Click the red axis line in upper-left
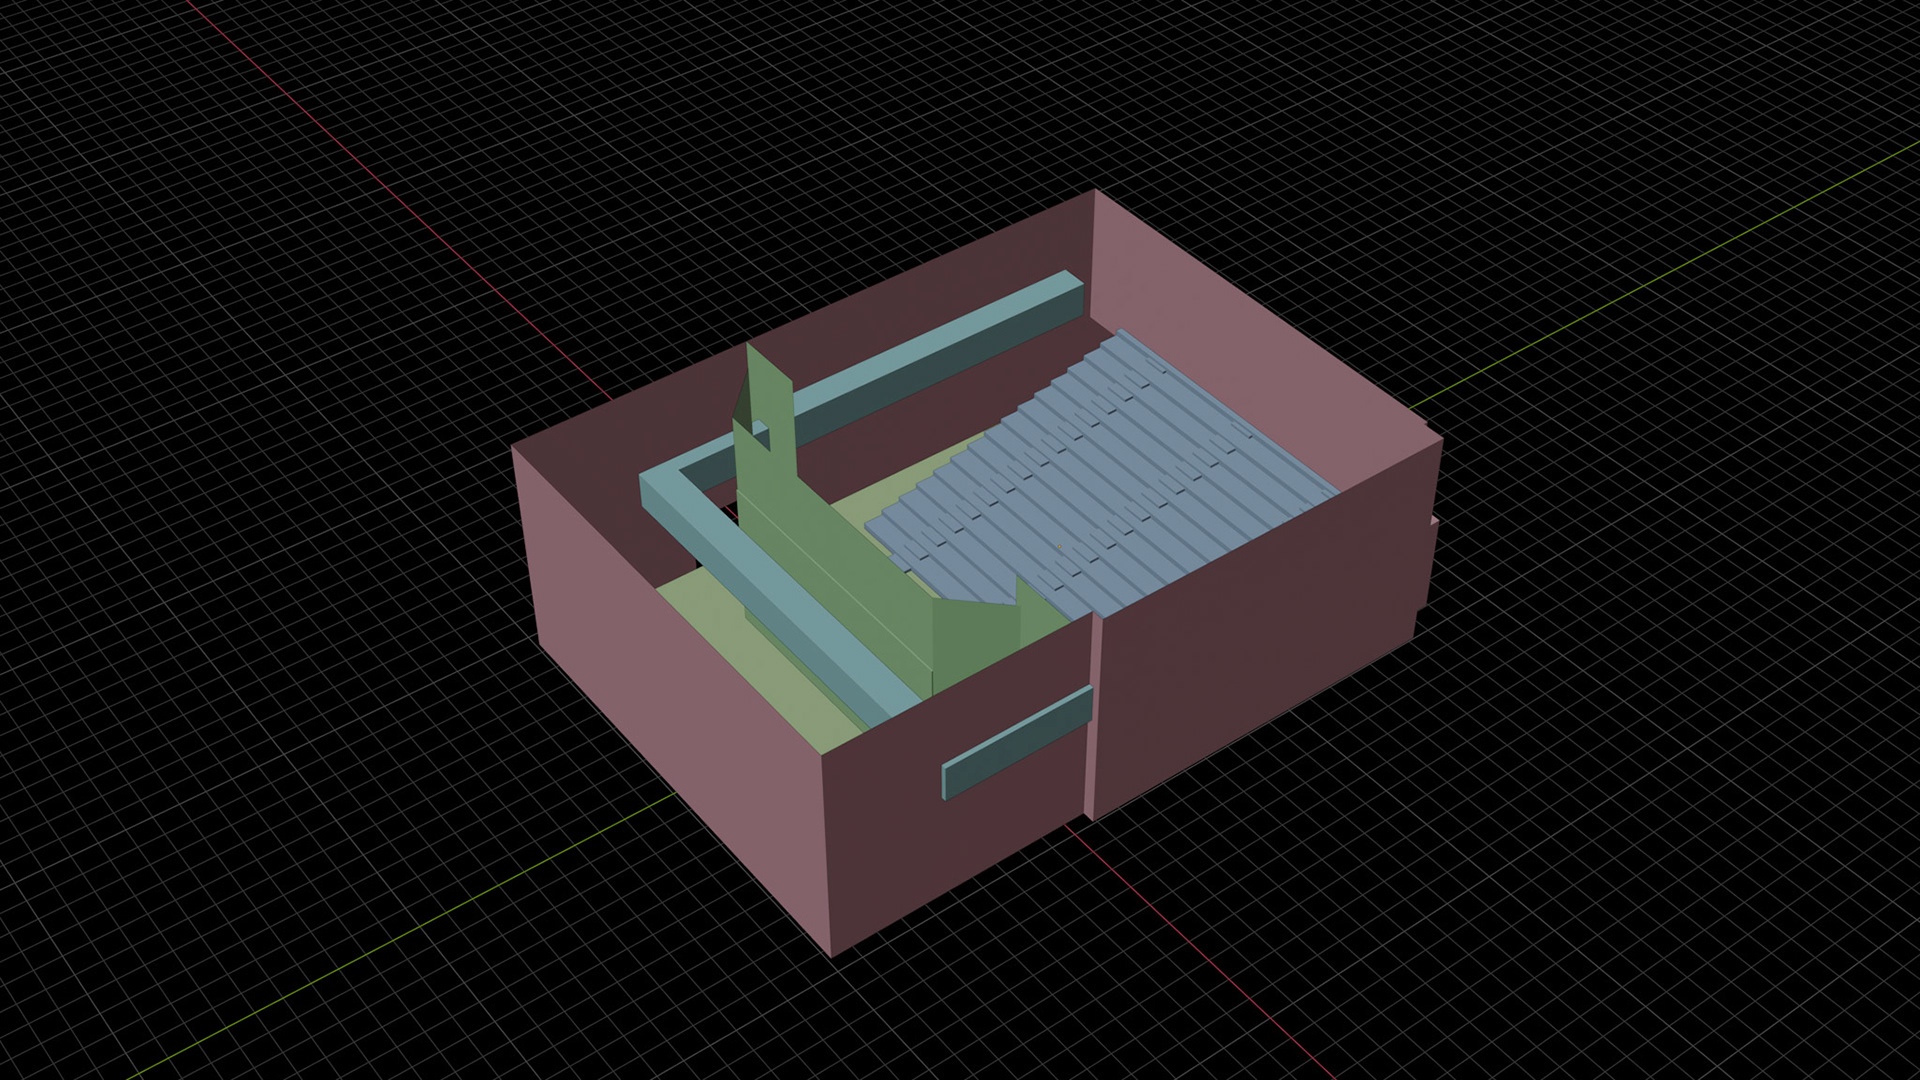Image resolution: width=1920 pixels, height=1080 pixels. (x=400, y=200)
